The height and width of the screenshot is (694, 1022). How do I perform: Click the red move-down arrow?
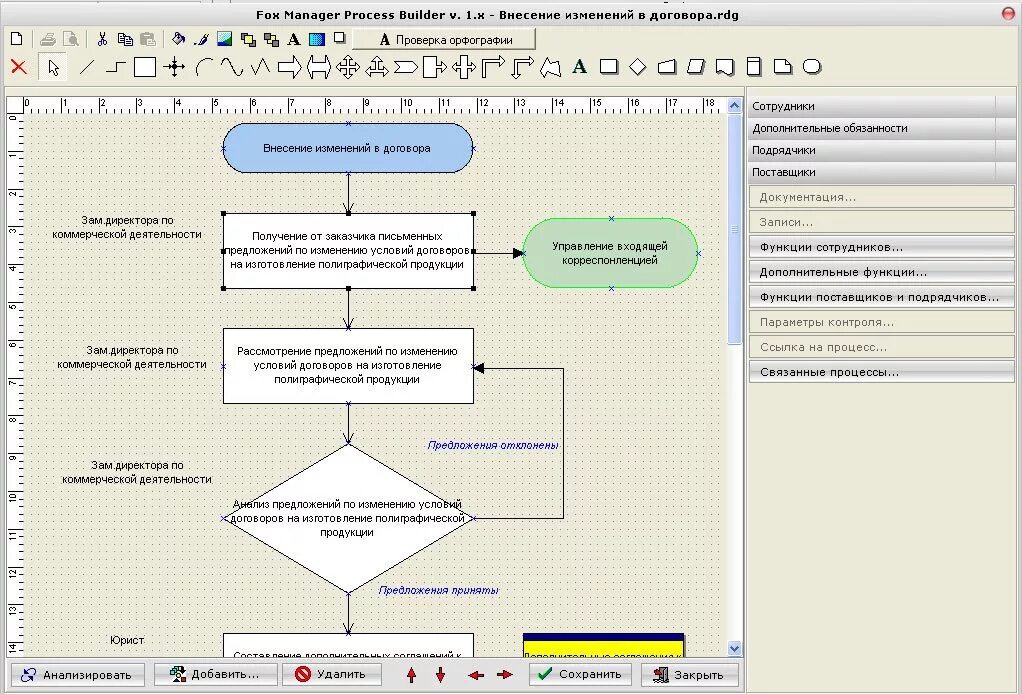coord(441,675)
